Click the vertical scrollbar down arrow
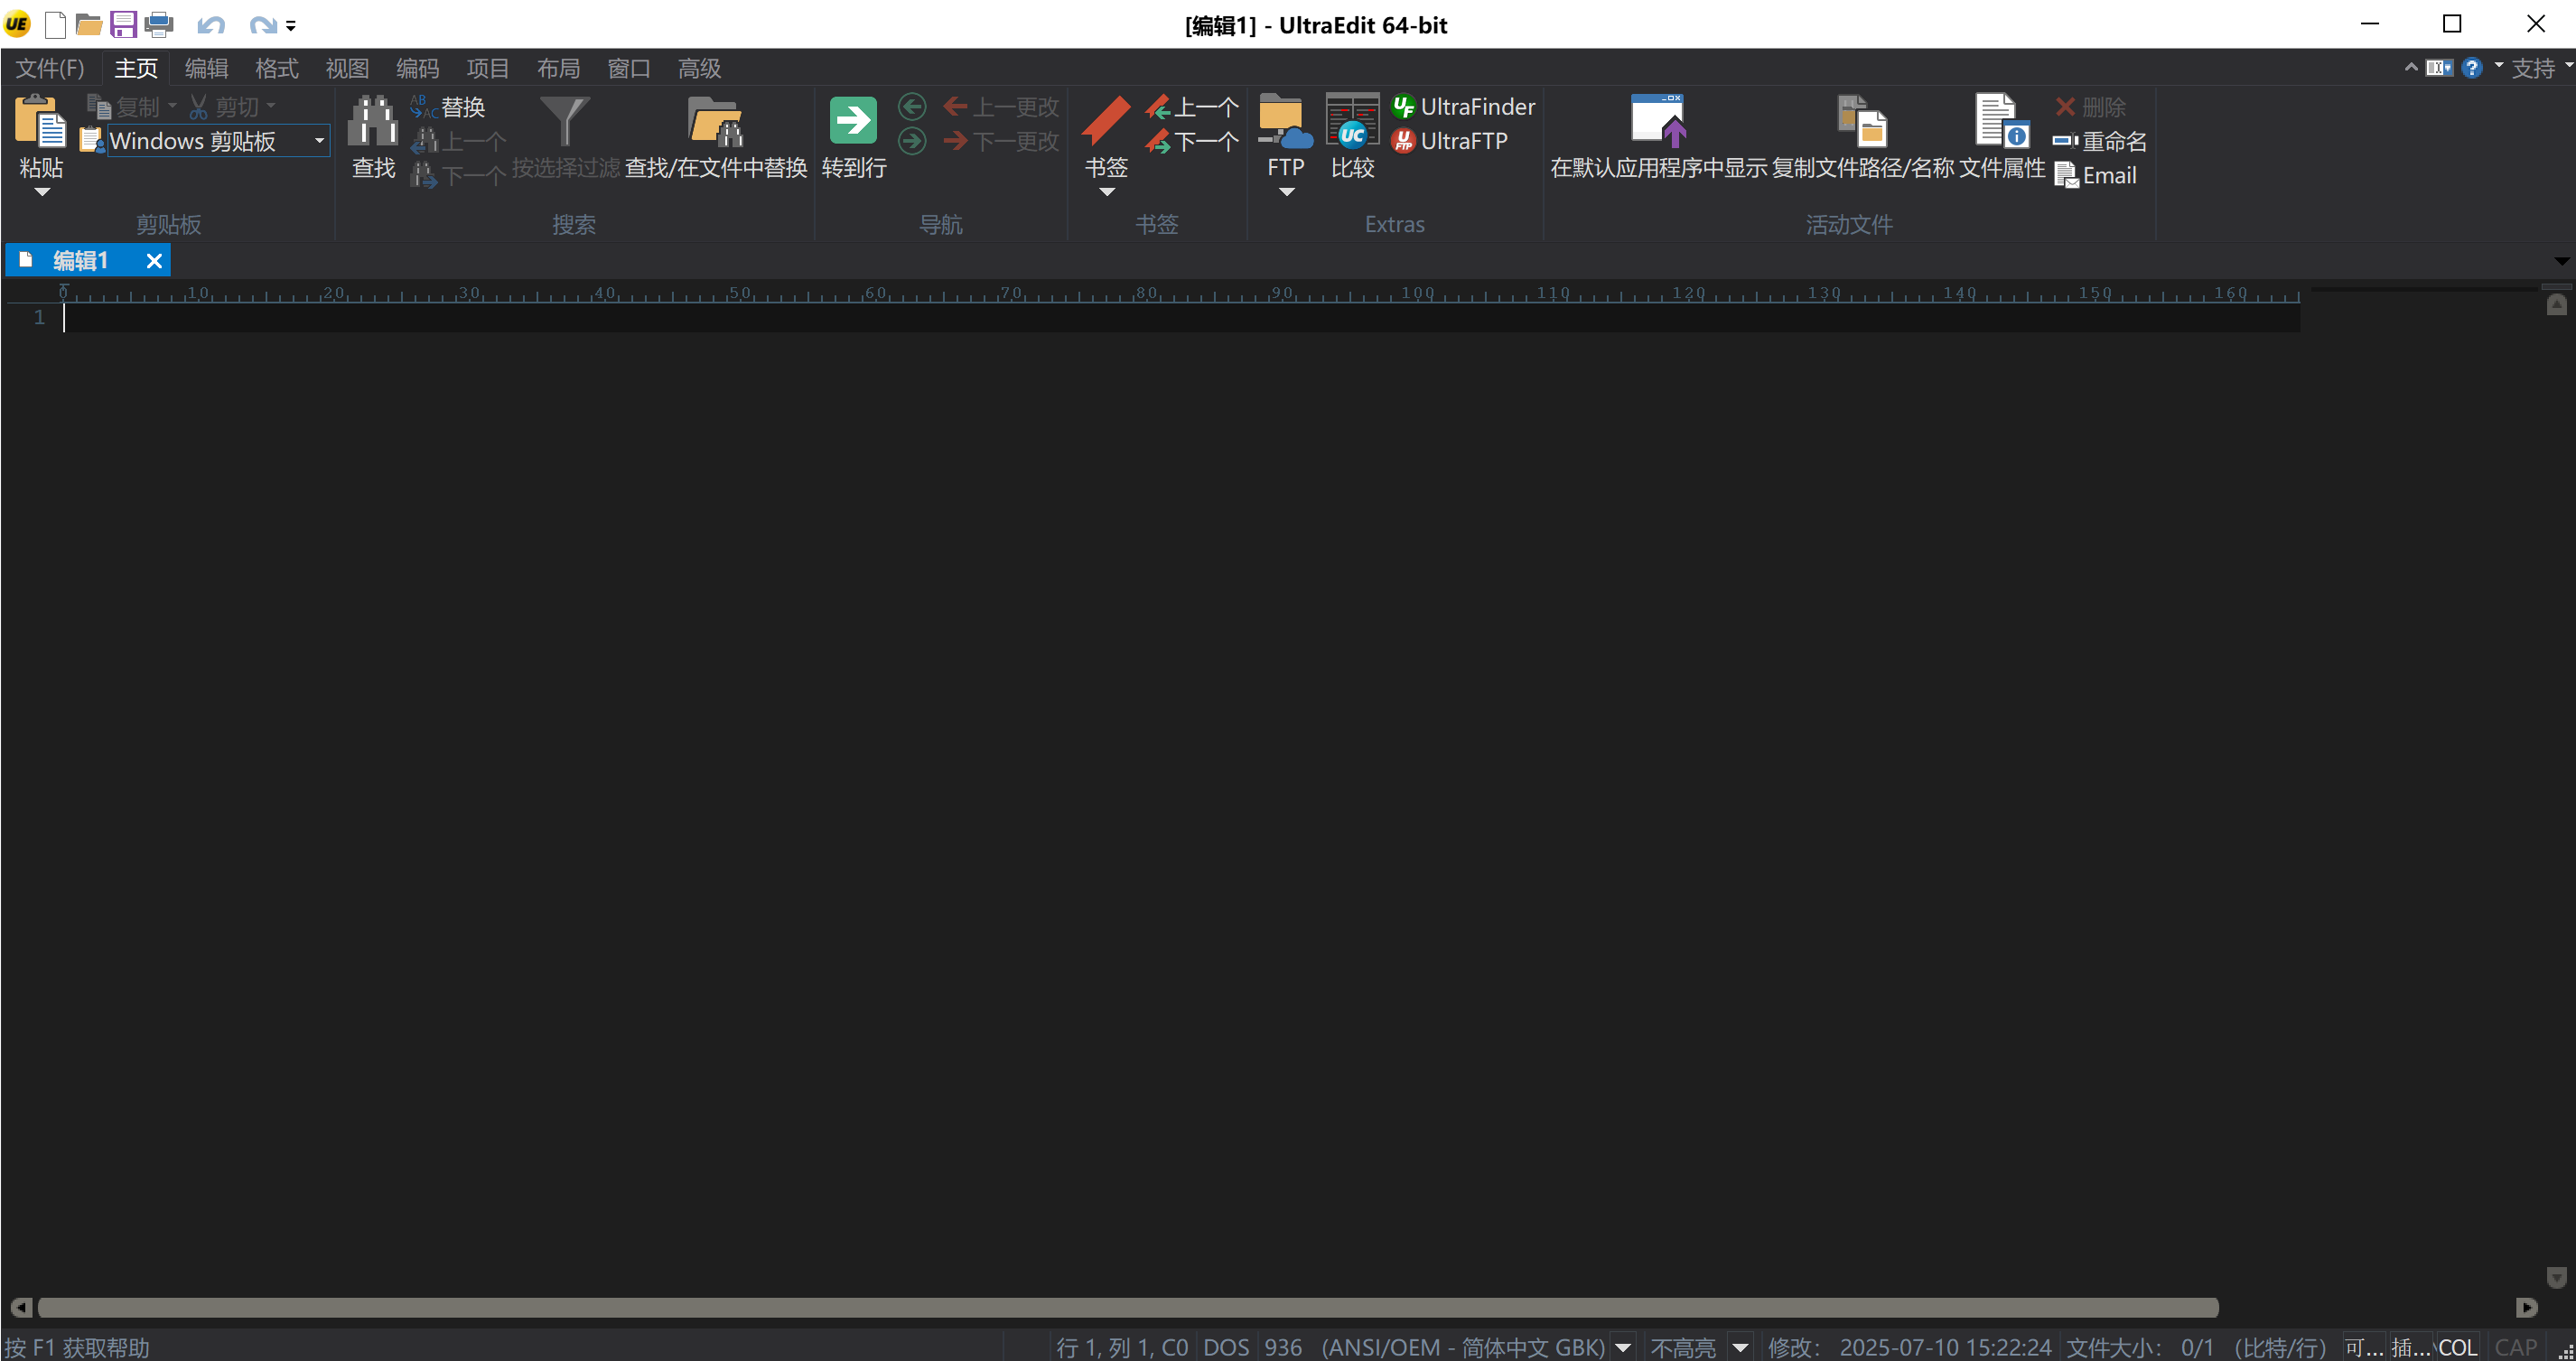This screenshot has width=2576, height=1361. pyautogui.click(x=2557, y=1277)
